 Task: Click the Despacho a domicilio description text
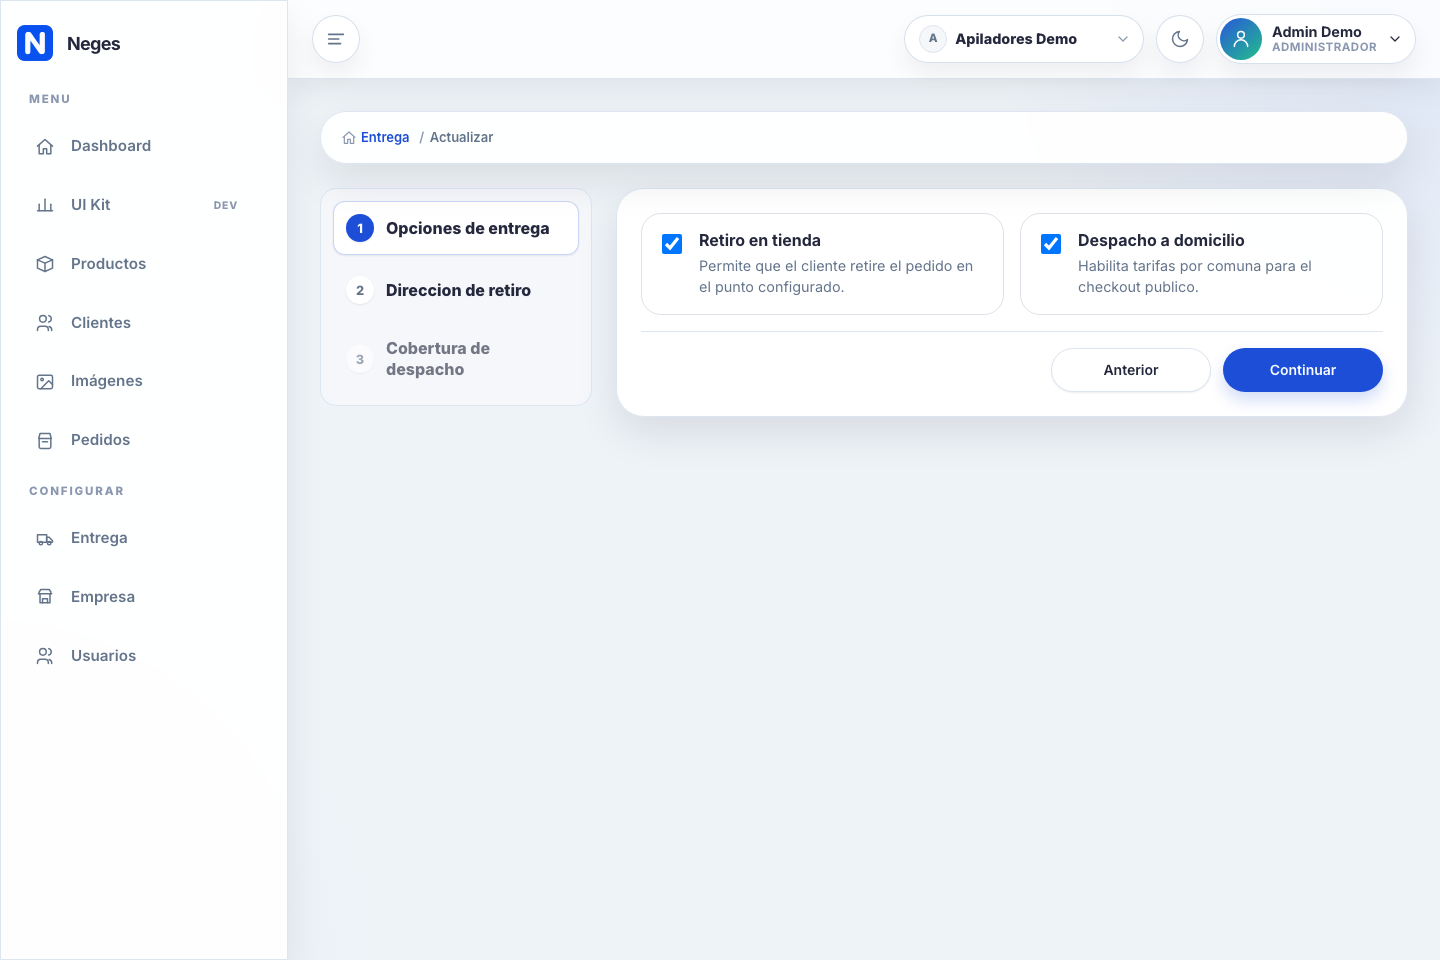[x=1195, y=277]
